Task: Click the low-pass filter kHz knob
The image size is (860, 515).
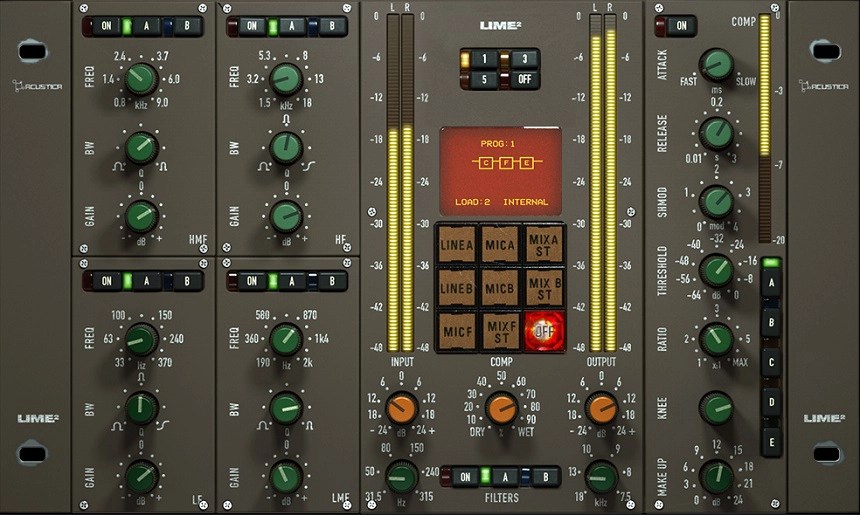Action: coord(601,477)
